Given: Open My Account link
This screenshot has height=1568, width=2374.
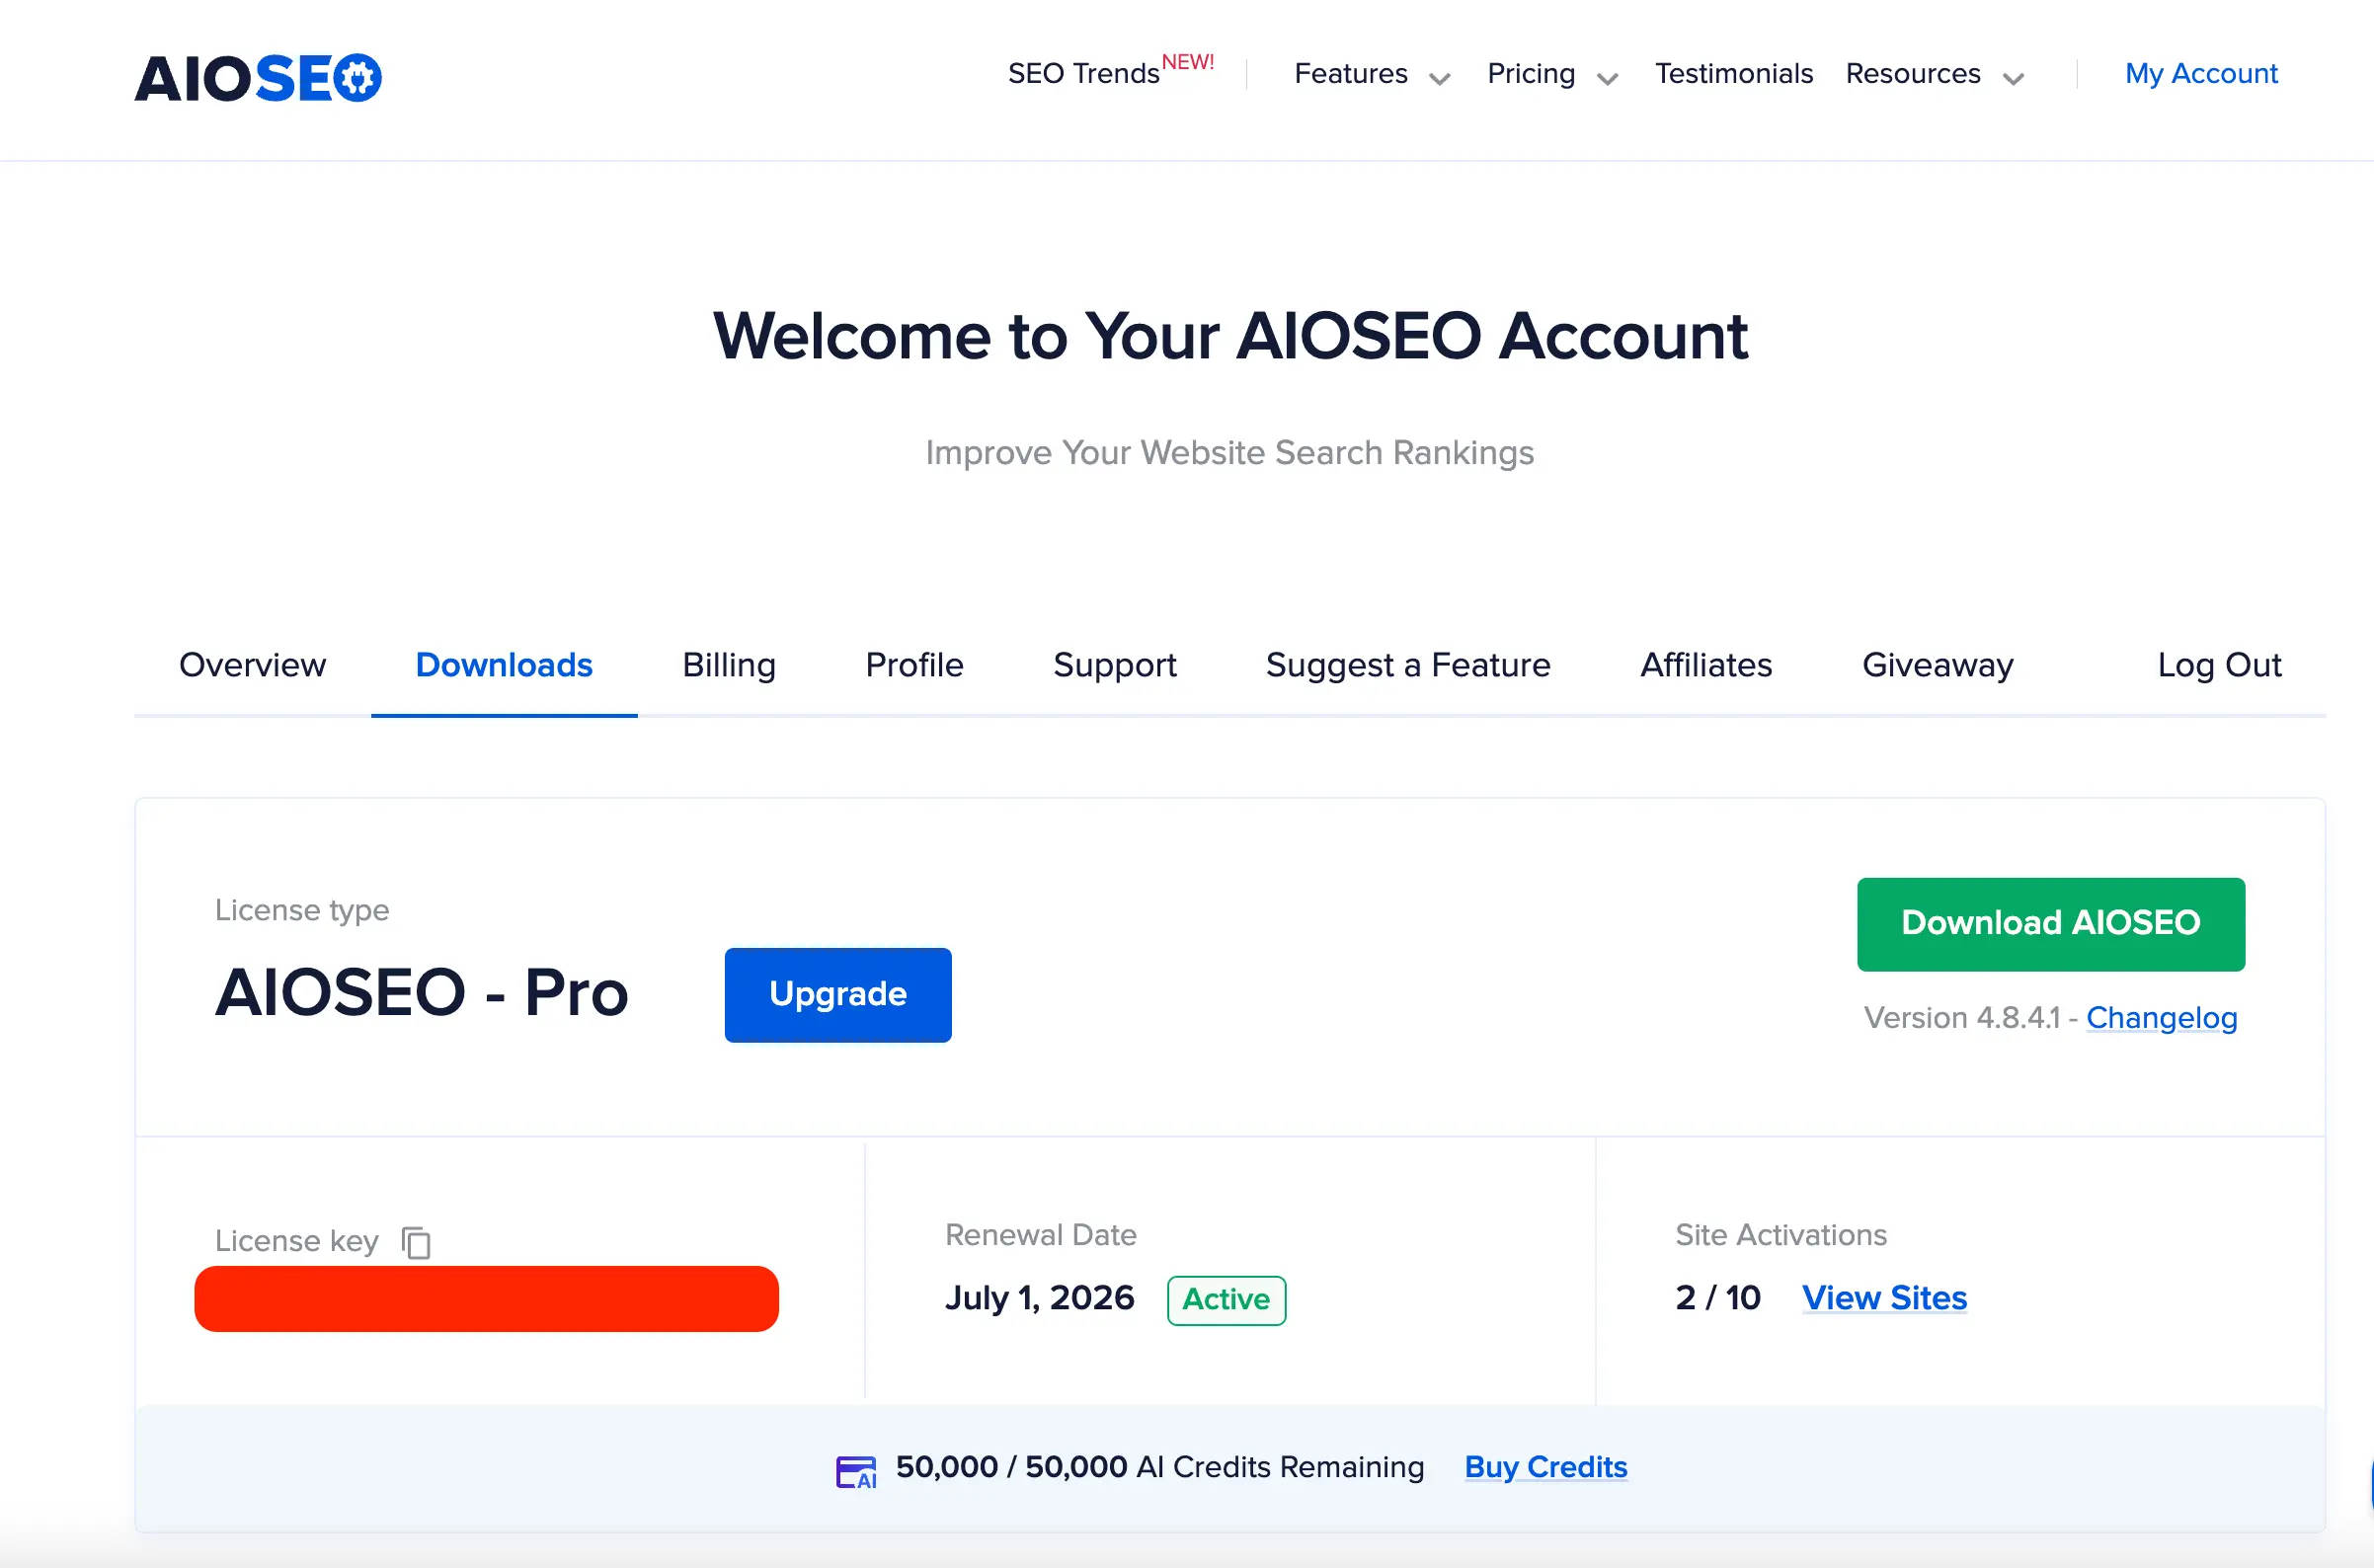Looking at the screenshot, I should [2201, 74].
